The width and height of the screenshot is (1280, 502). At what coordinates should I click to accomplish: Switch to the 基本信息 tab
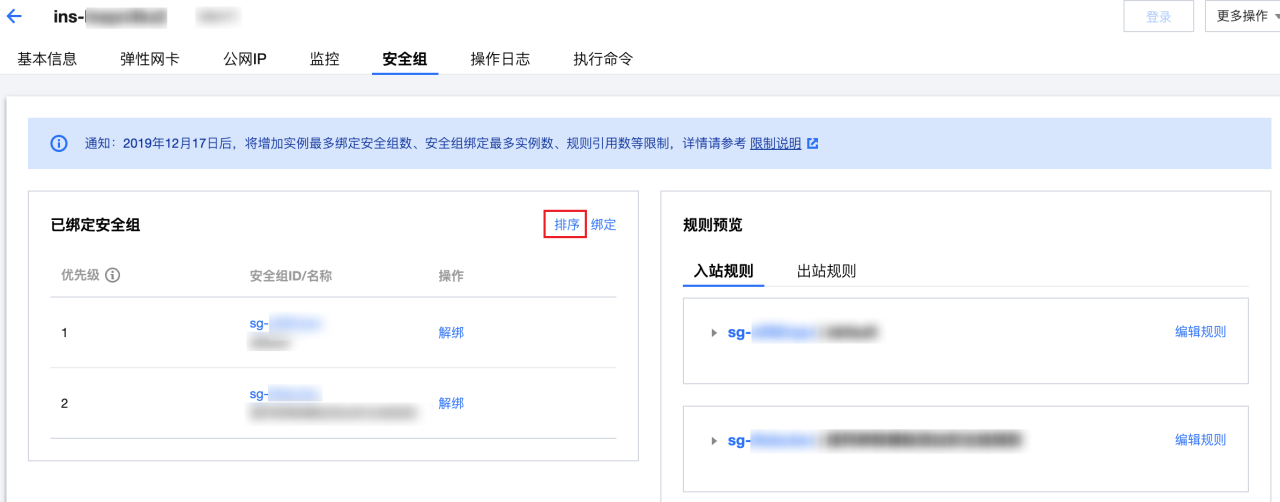click(47, 59)
